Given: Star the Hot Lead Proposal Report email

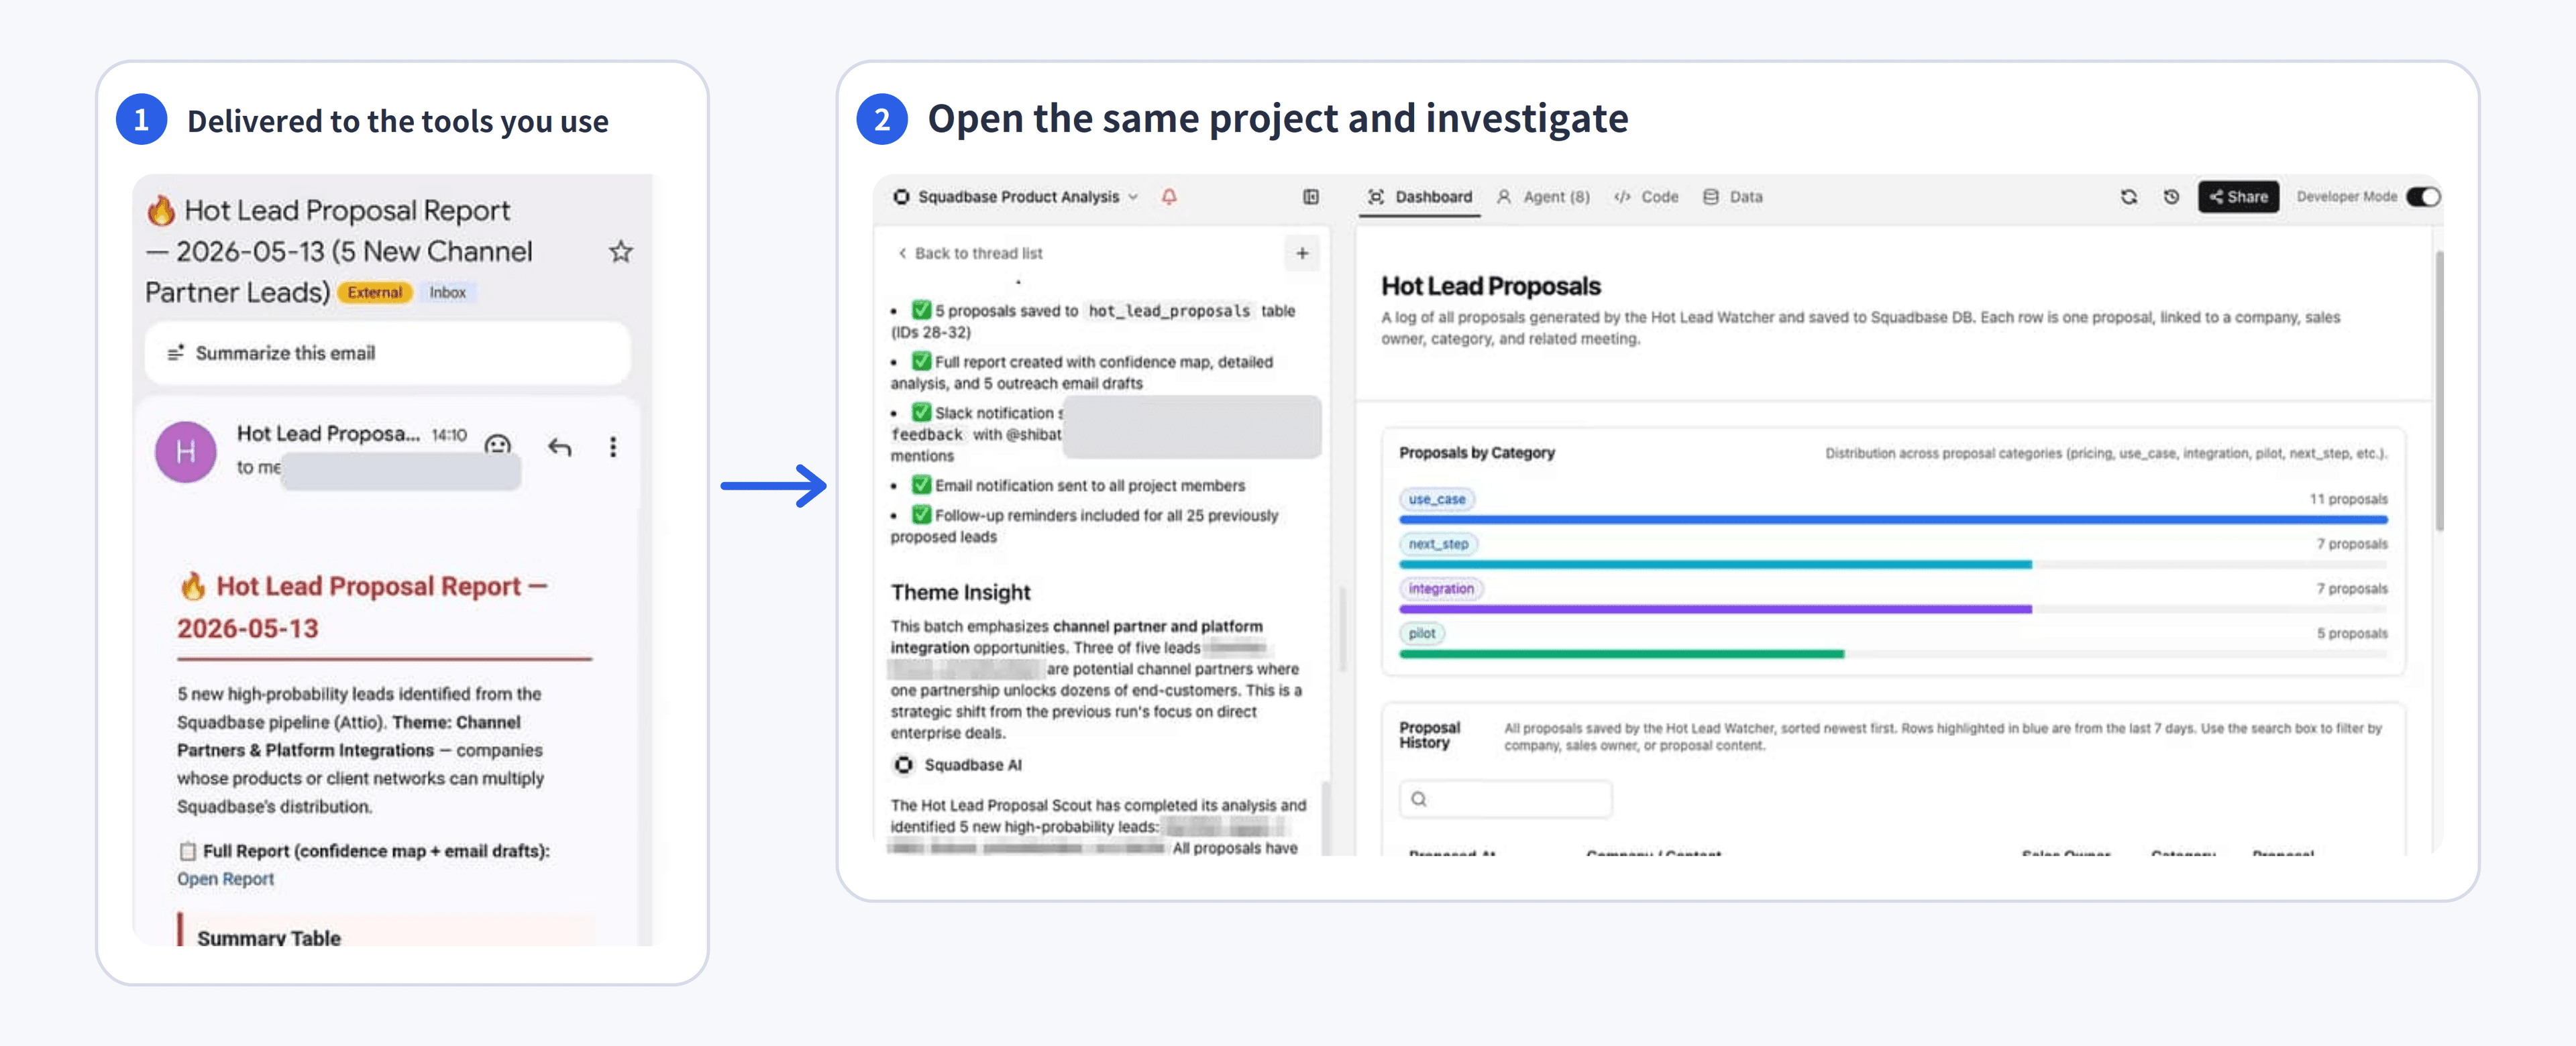Looking at the screenshot, I should (621, 252).
